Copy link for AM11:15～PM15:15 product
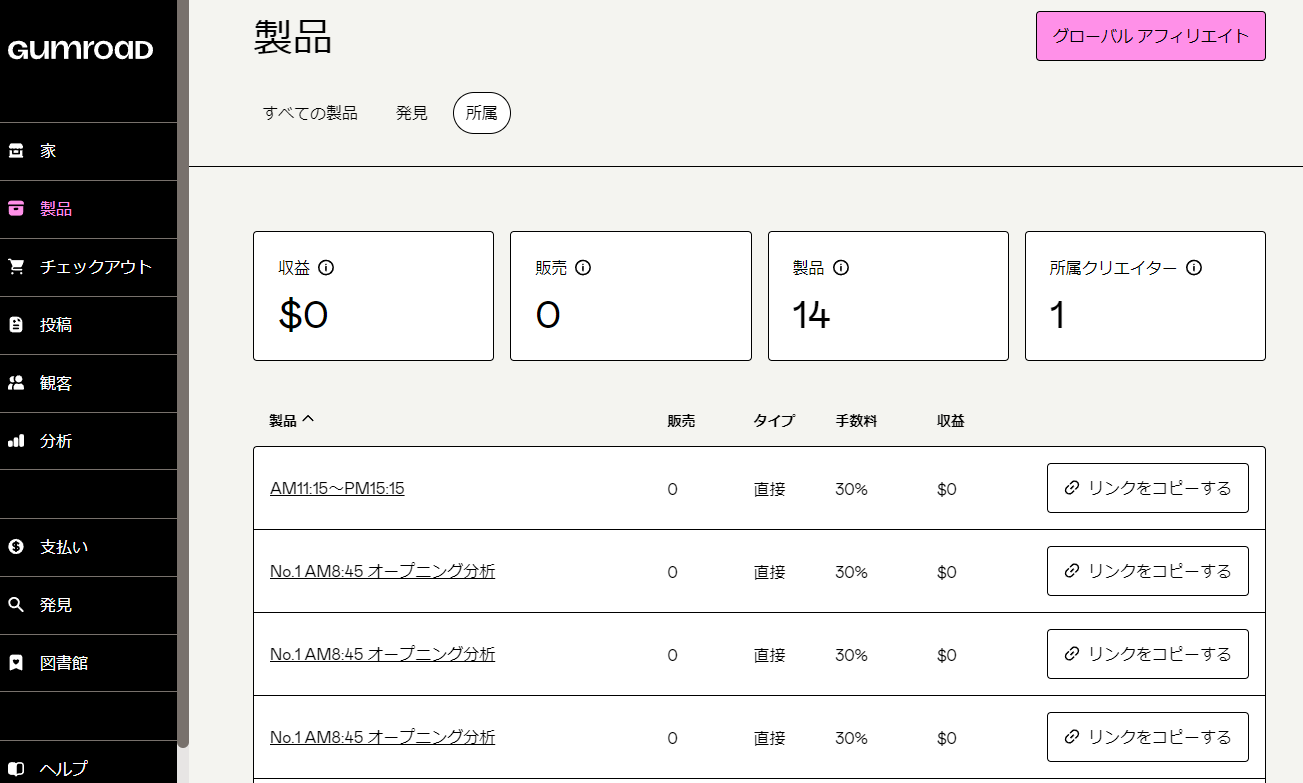Screen dimensions: 1303x783 click(x=1147, y=488)
